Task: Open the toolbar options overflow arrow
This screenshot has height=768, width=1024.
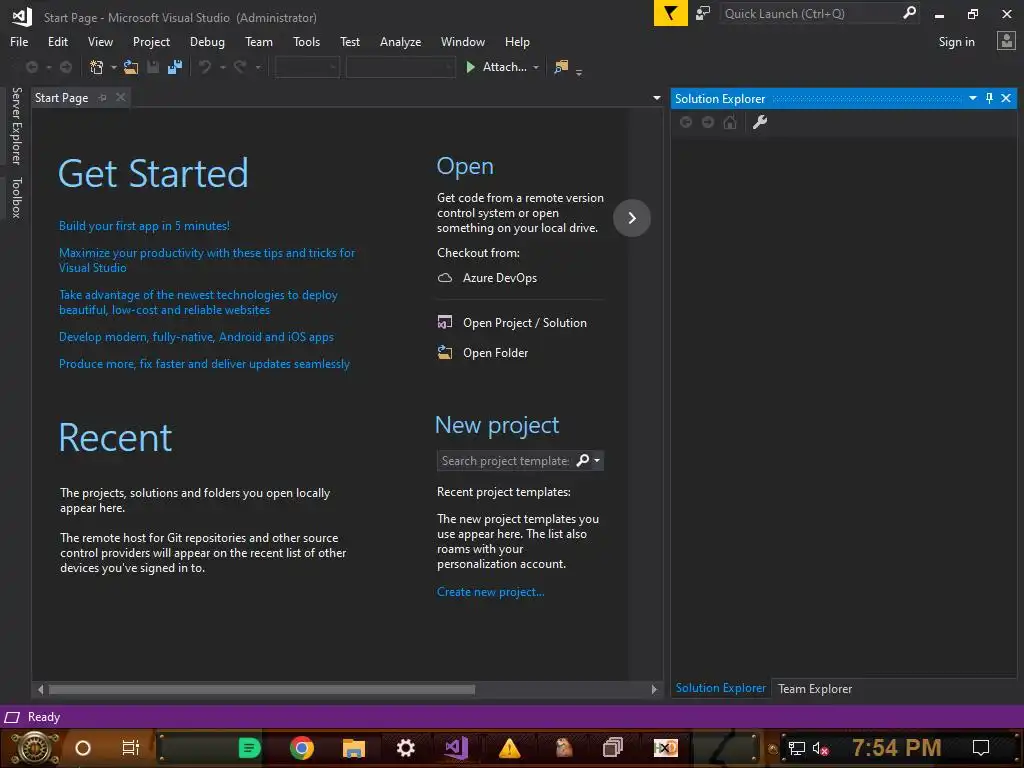Action: [579, 72]
